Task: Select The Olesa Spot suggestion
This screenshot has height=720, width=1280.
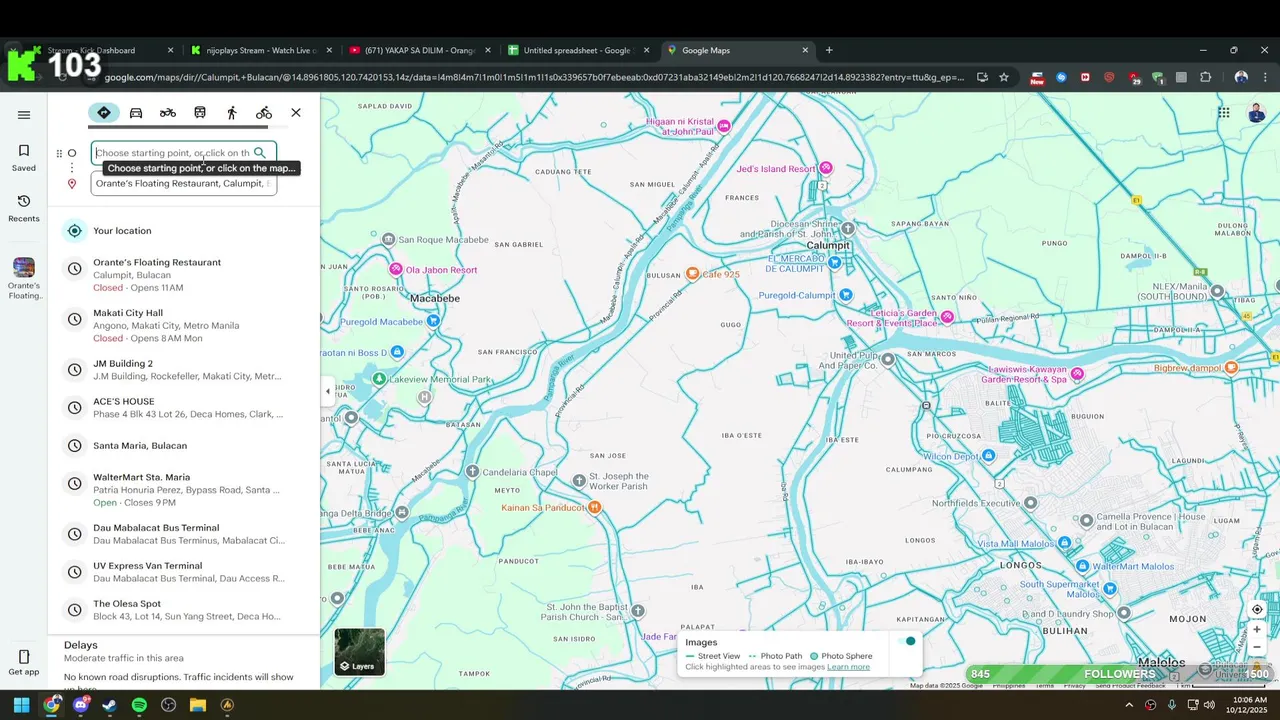Action: point(184,610)
